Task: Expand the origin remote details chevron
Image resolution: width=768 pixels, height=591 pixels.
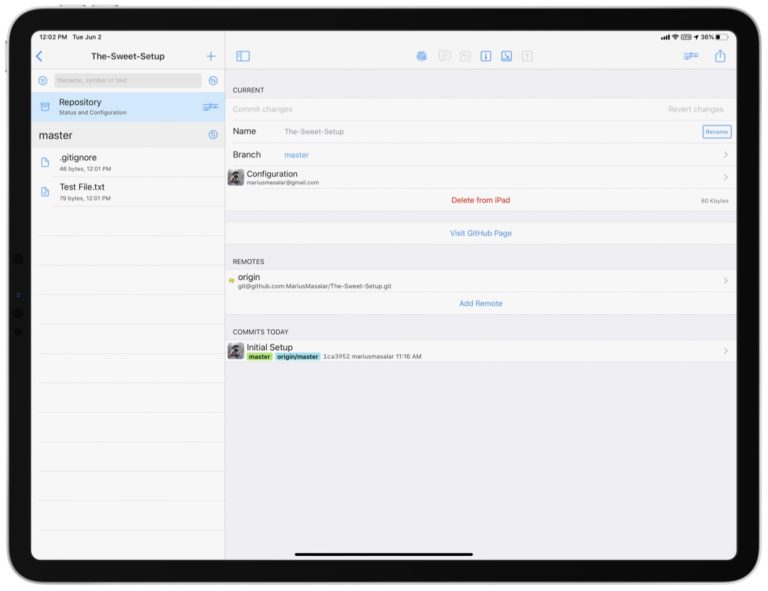Action: 725,281
